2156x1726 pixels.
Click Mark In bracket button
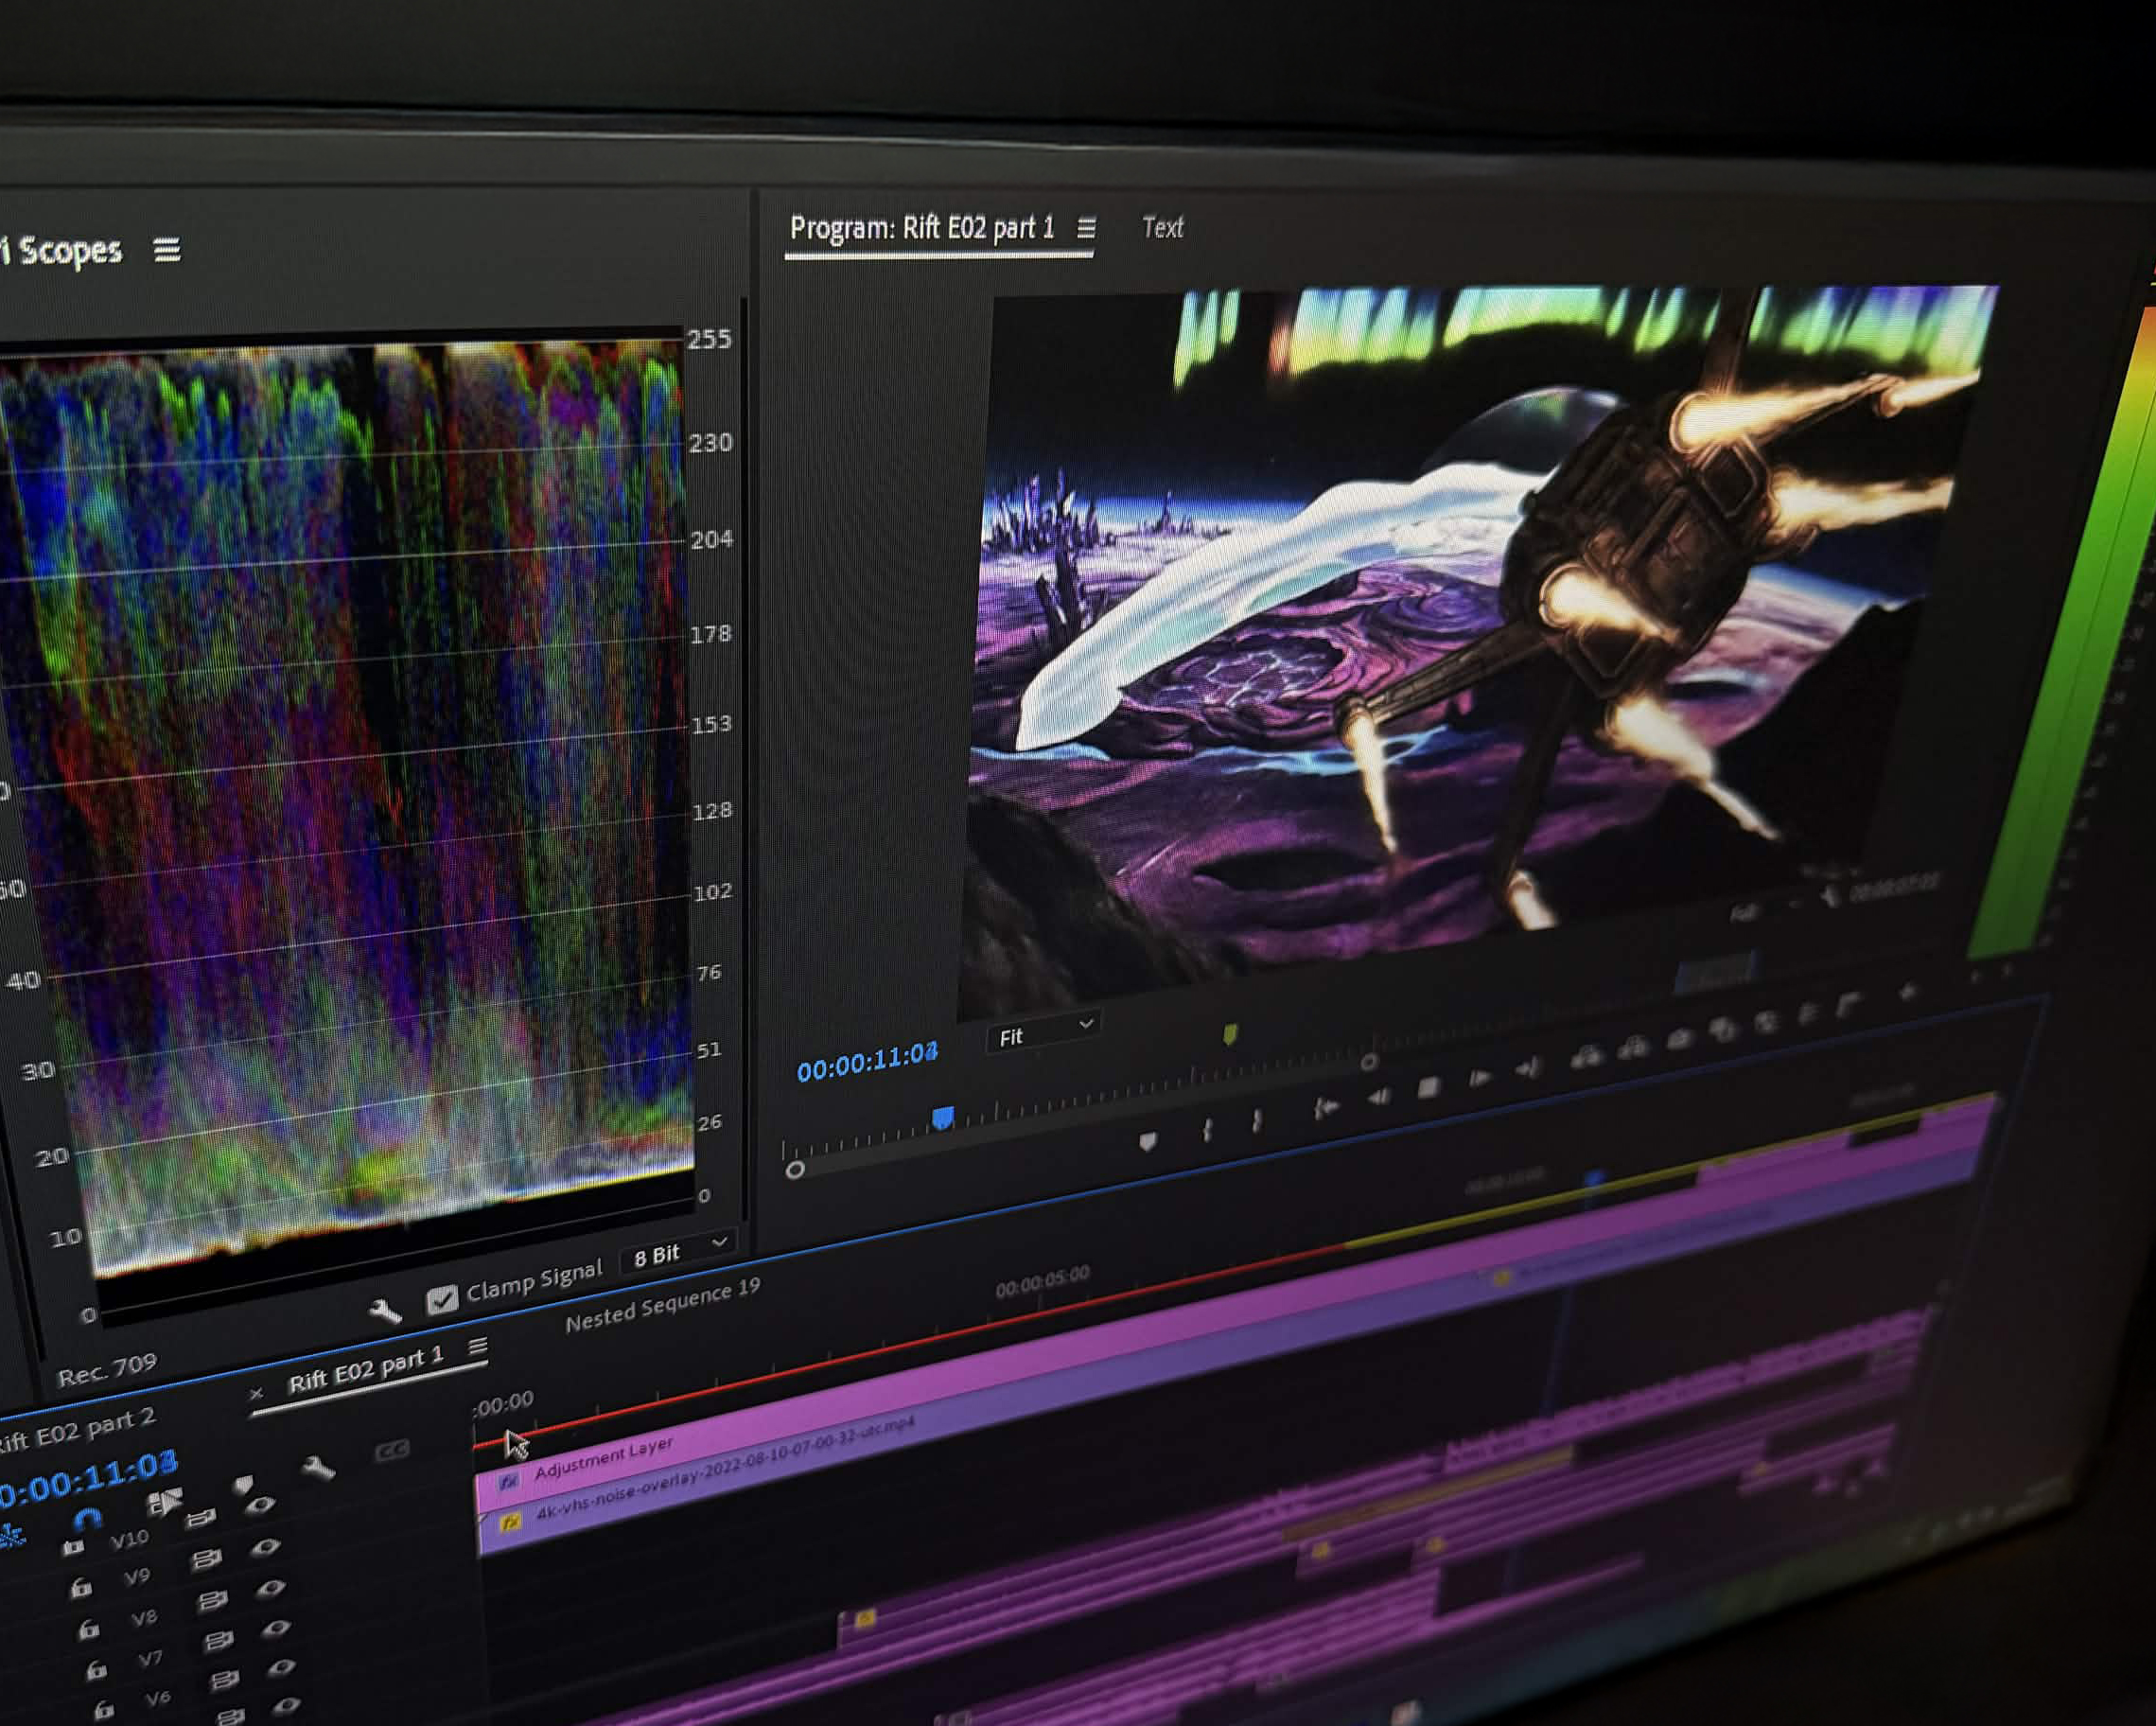click(x=1207, y=1130)
